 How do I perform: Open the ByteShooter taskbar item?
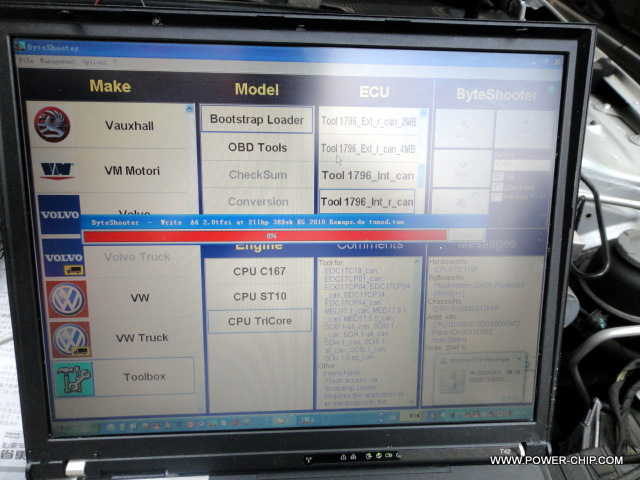306,419
